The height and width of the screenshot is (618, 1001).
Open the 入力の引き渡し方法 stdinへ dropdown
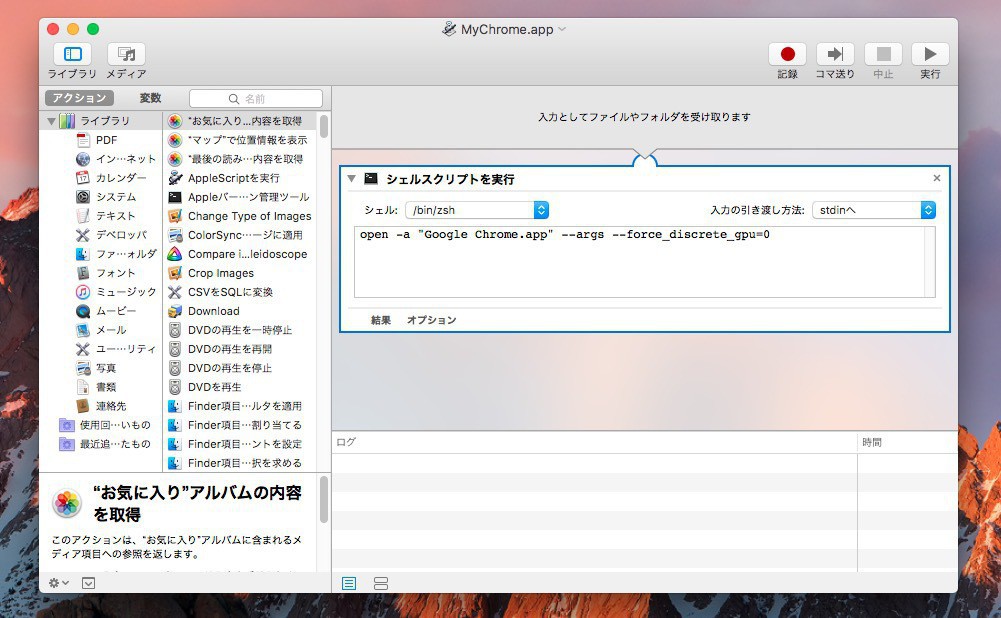[874, 210]
